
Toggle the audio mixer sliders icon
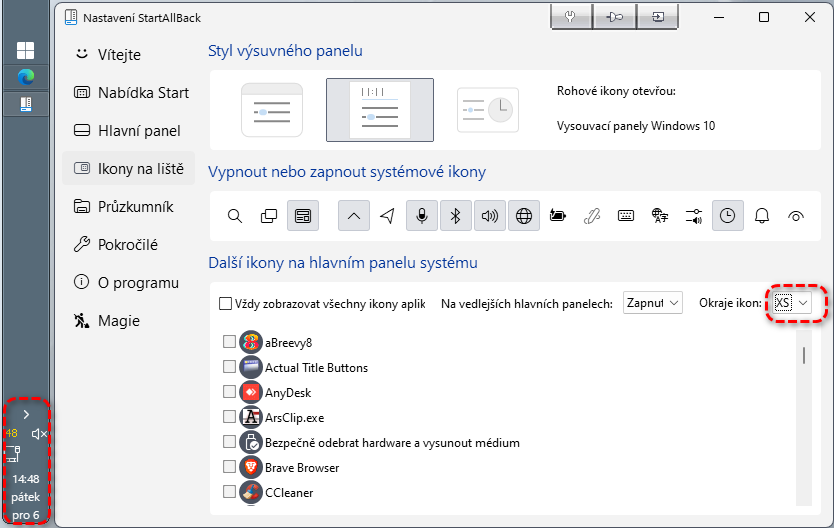pos(694,216)
